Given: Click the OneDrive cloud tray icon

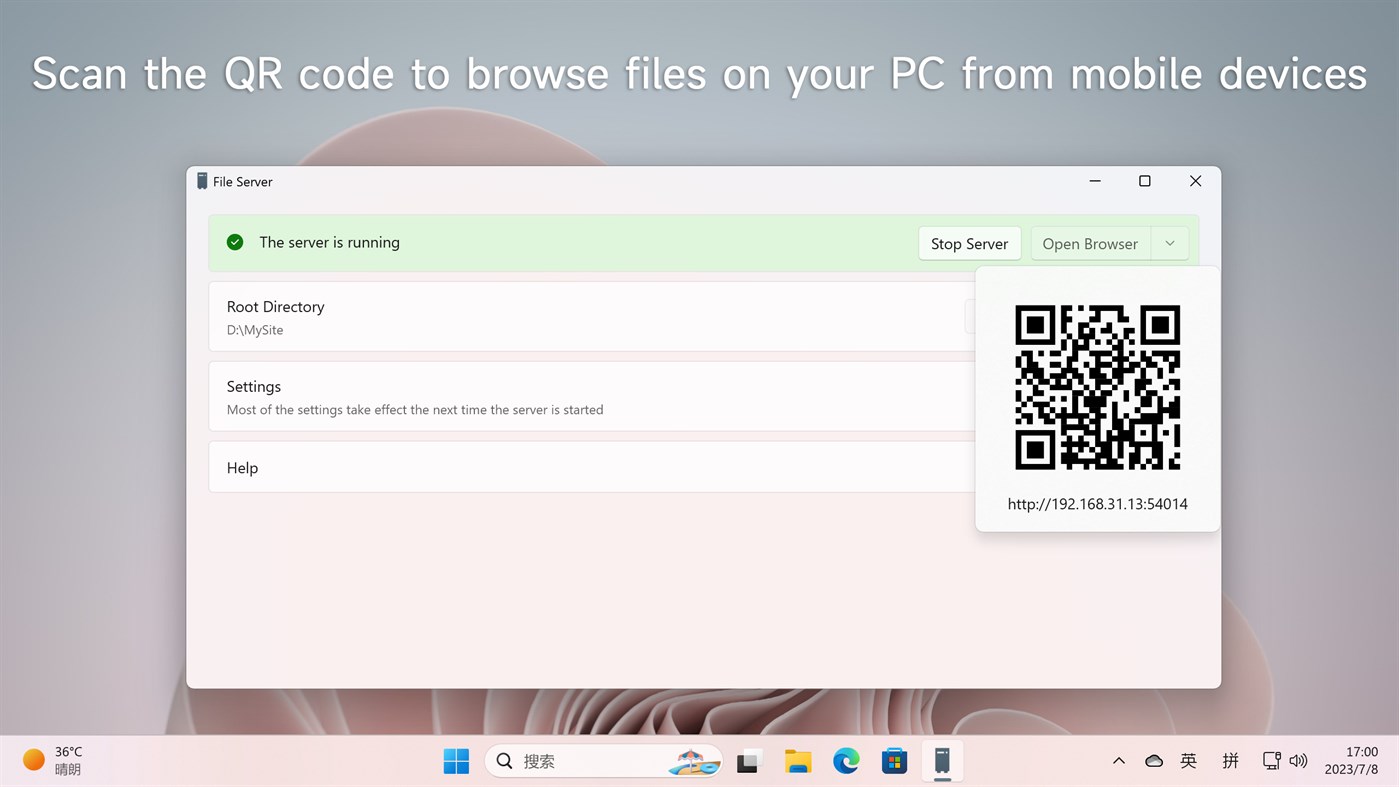Looking at the screenshot, I should pyautogui.click(x=1154, y=761).
